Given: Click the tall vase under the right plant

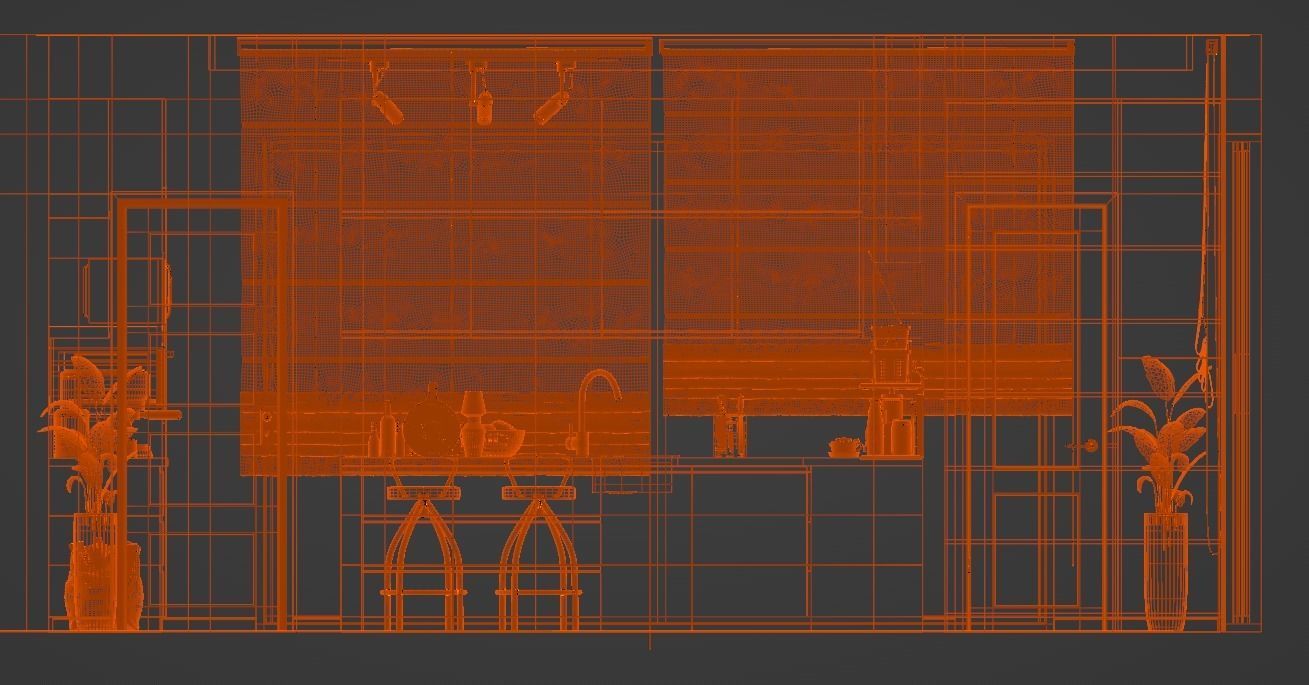Looking at the screenshot, I should (x=1166, y=571).
